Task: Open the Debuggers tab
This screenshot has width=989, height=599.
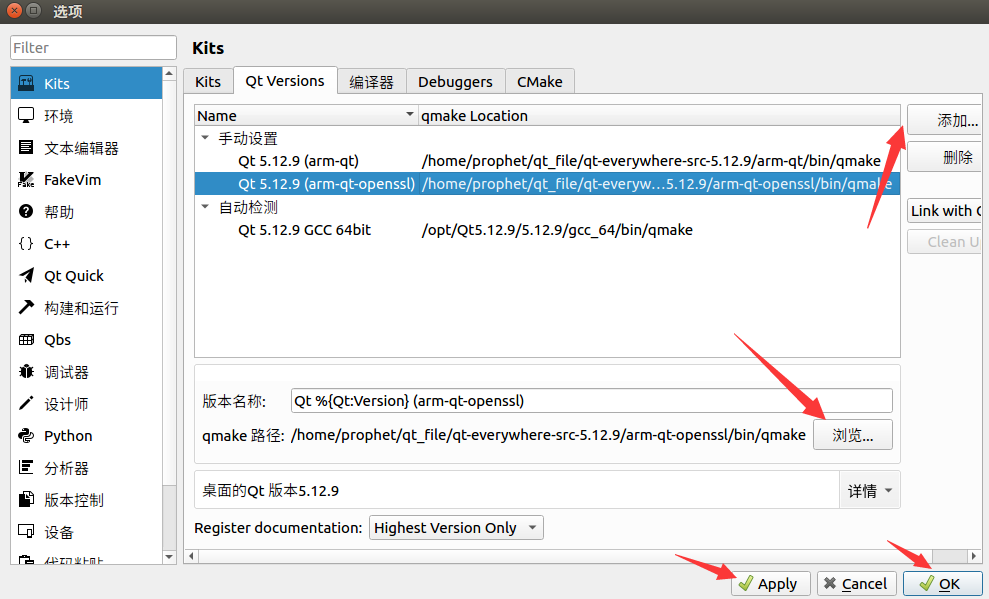Action: click(x=454, y=81)
